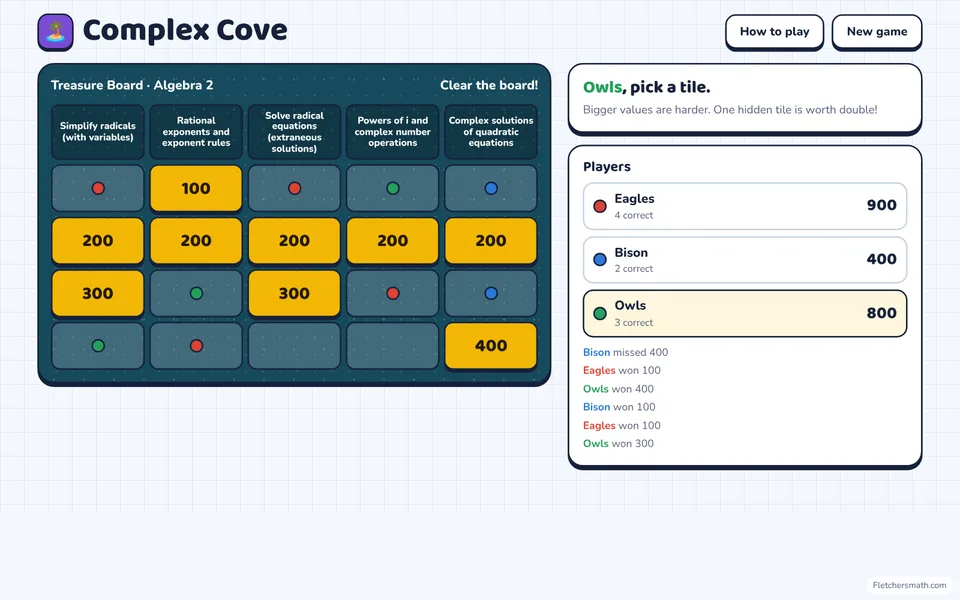Image resolution: width=960 pixels, height=600 pixels.
Task: Click the 'Owls won 400' log entry
Action: [618, 389]
